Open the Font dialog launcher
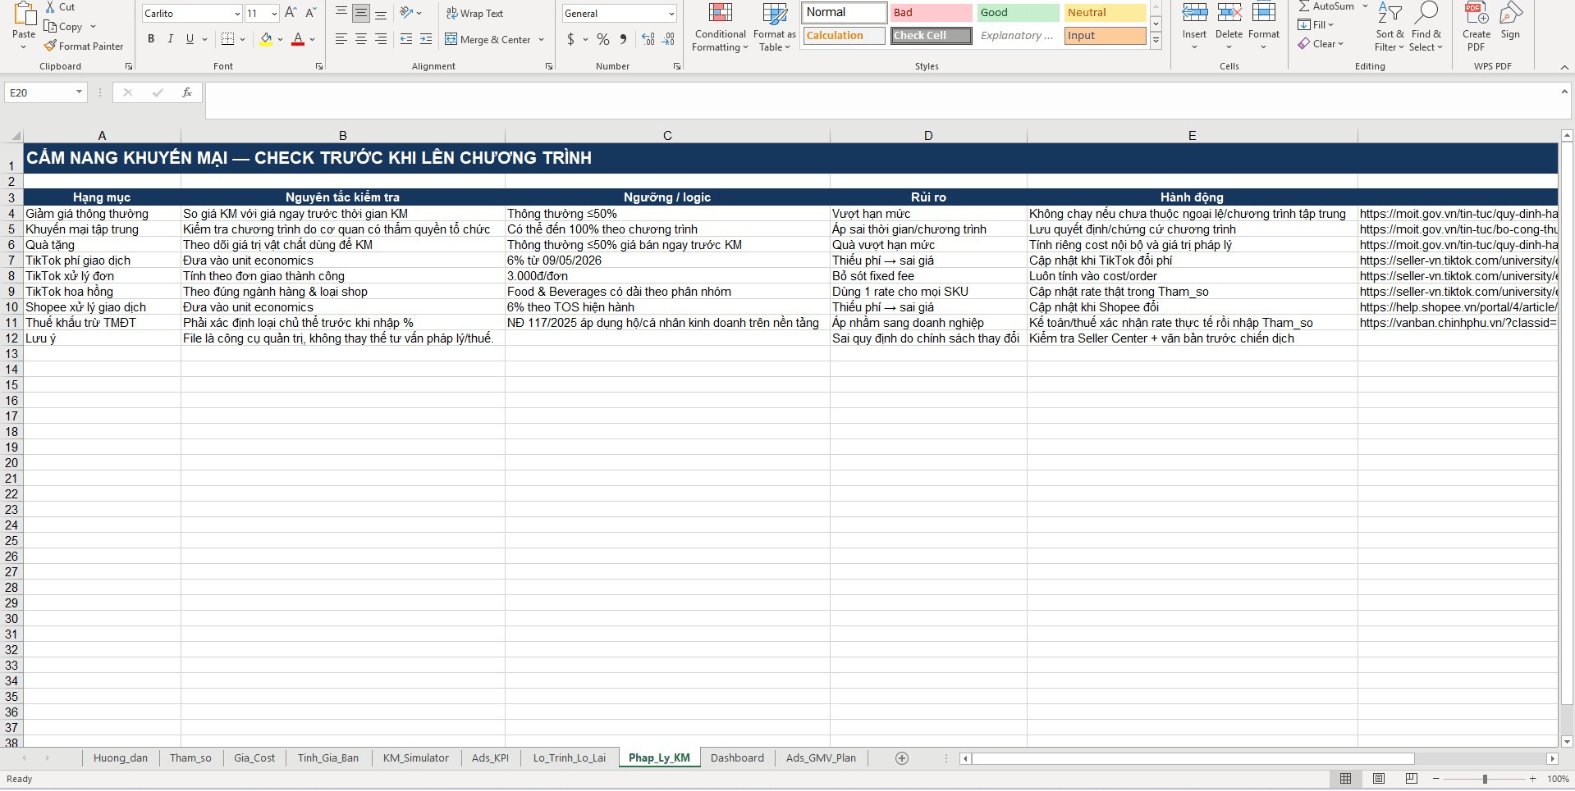 [319, 67]
